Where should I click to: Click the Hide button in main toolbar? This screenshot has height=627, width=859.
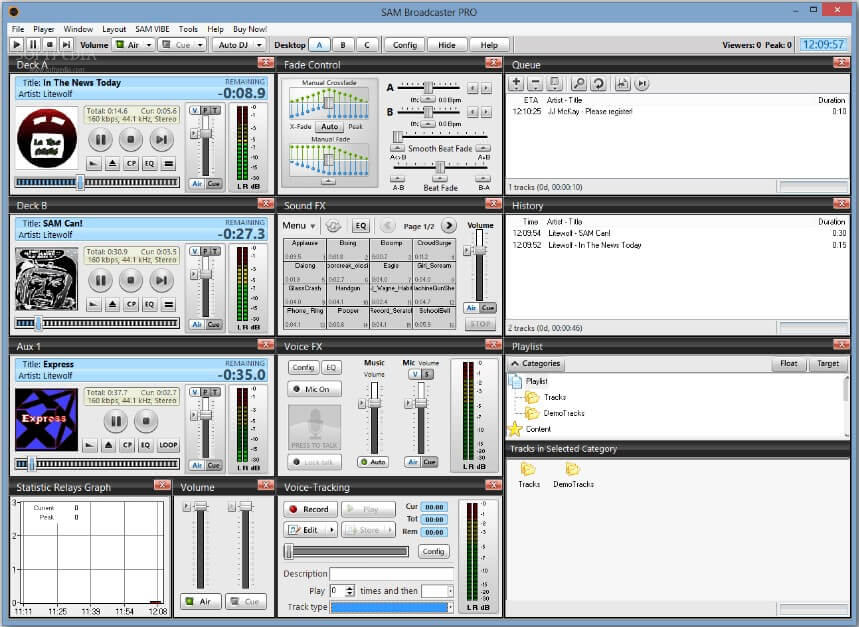tap(446, 45)
